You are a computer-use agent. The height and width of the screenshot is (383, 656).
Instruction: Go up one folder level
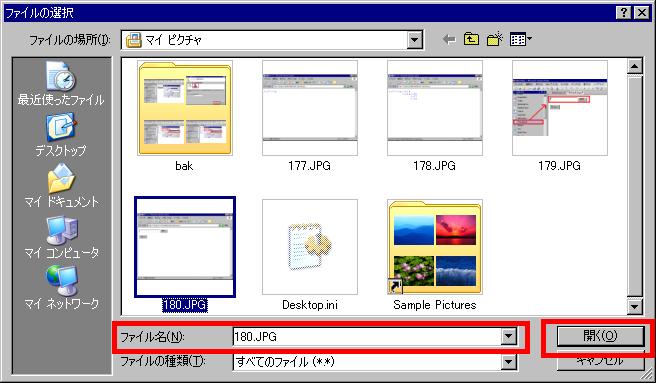point(472,40)
